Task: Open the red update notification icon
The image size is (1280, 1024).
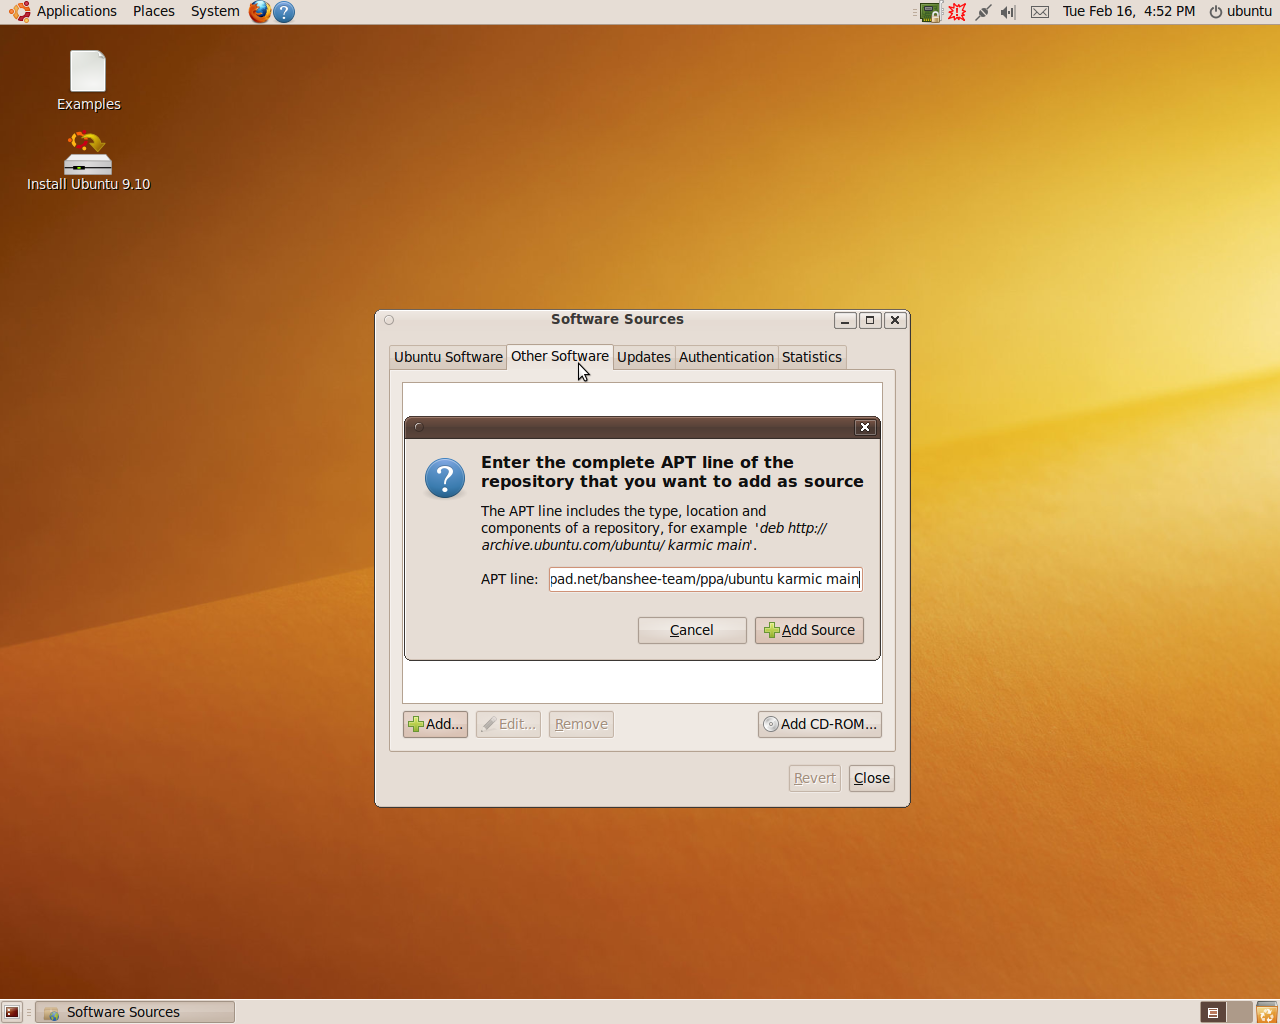Action: coord(956,12)
